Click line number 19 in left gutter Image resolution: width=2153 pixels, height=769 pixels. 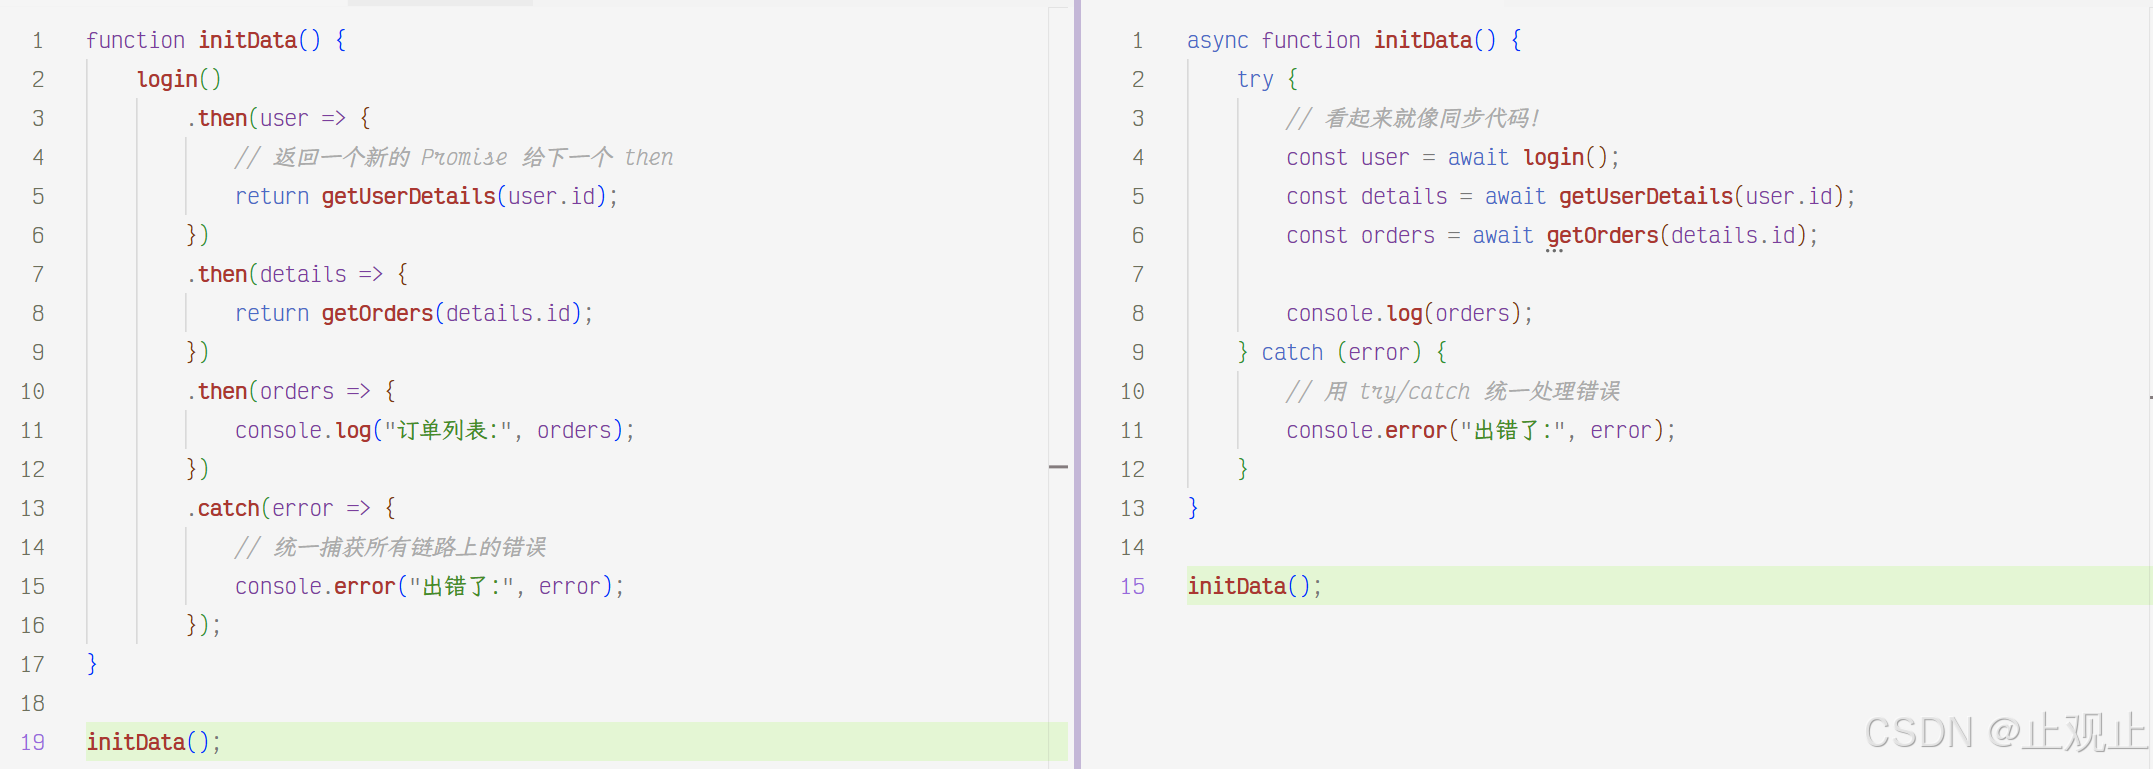(32, 742)
